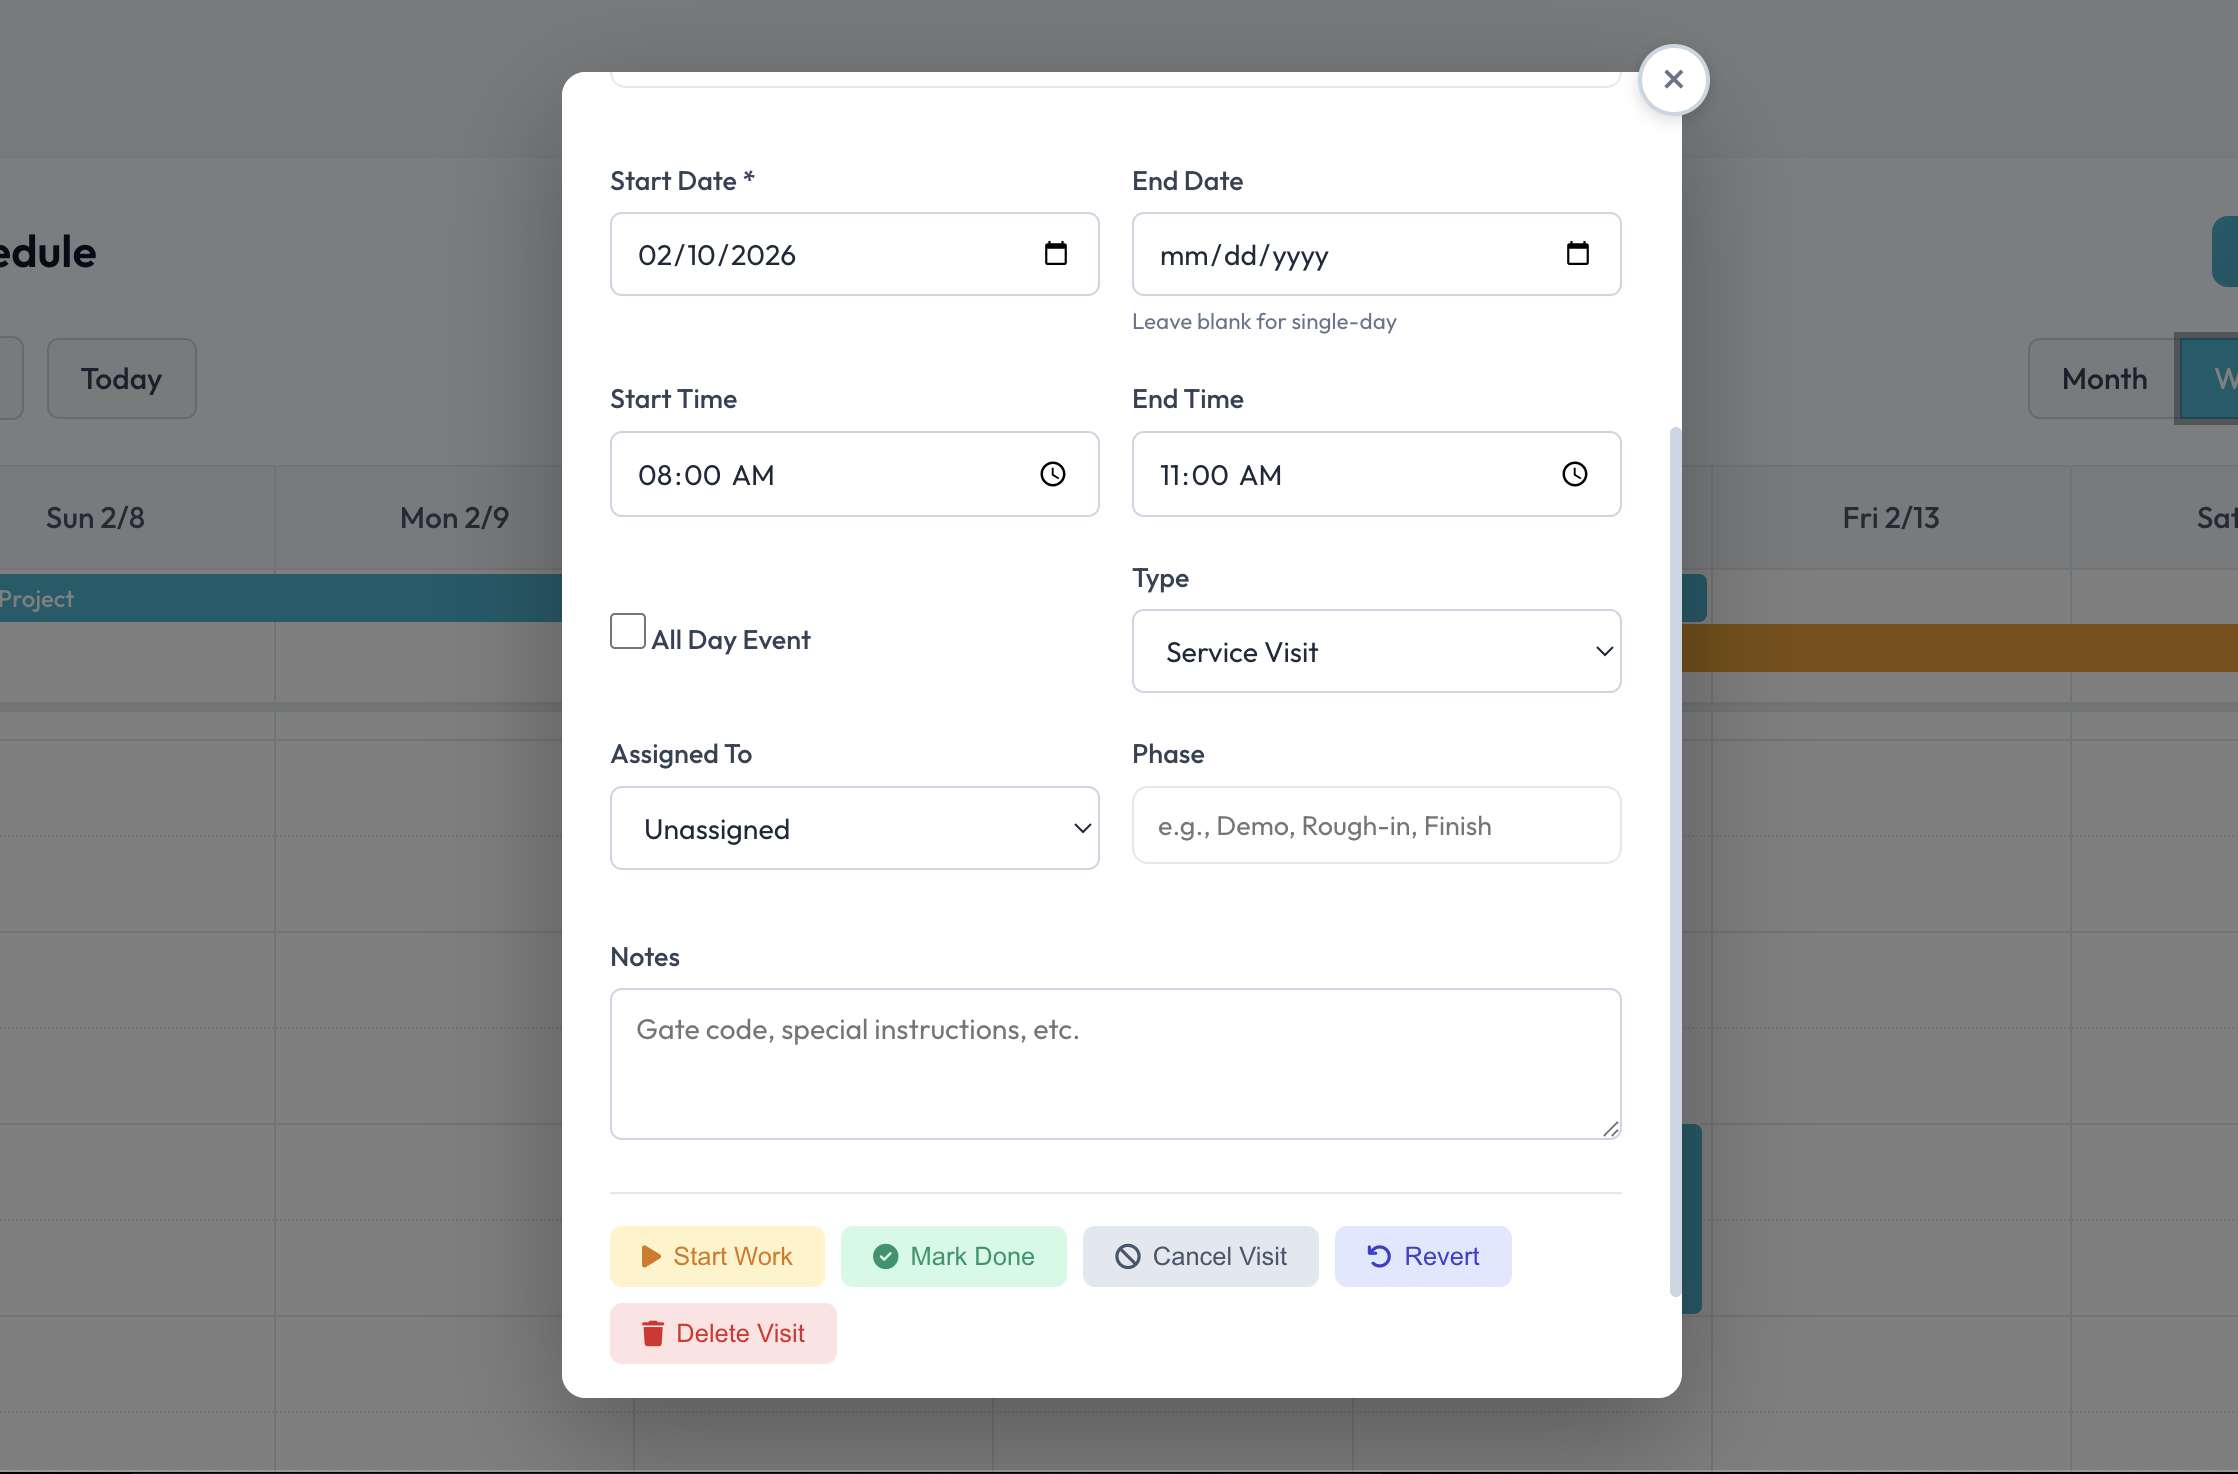Open the Start Date calendar picker
2238x1474 pixels.
(x=1056, y=254)
